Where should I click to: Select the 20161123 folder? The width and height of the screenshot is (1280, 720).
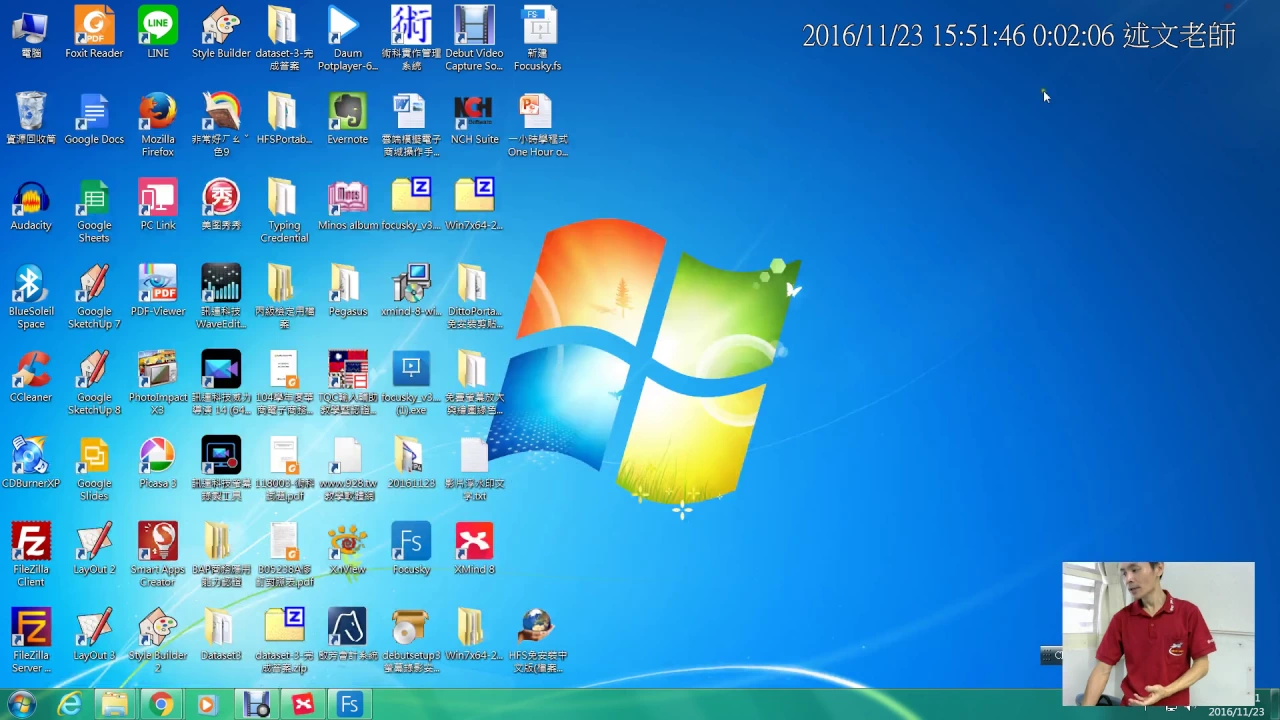tap(411, 462)
